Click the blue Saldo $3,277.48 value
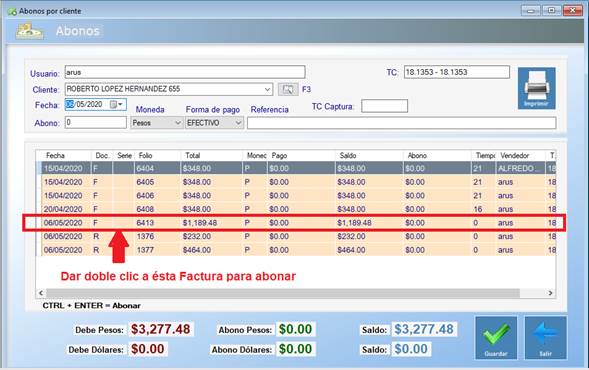589x370 pixels. pyautogui.click(x=424, y=329)
